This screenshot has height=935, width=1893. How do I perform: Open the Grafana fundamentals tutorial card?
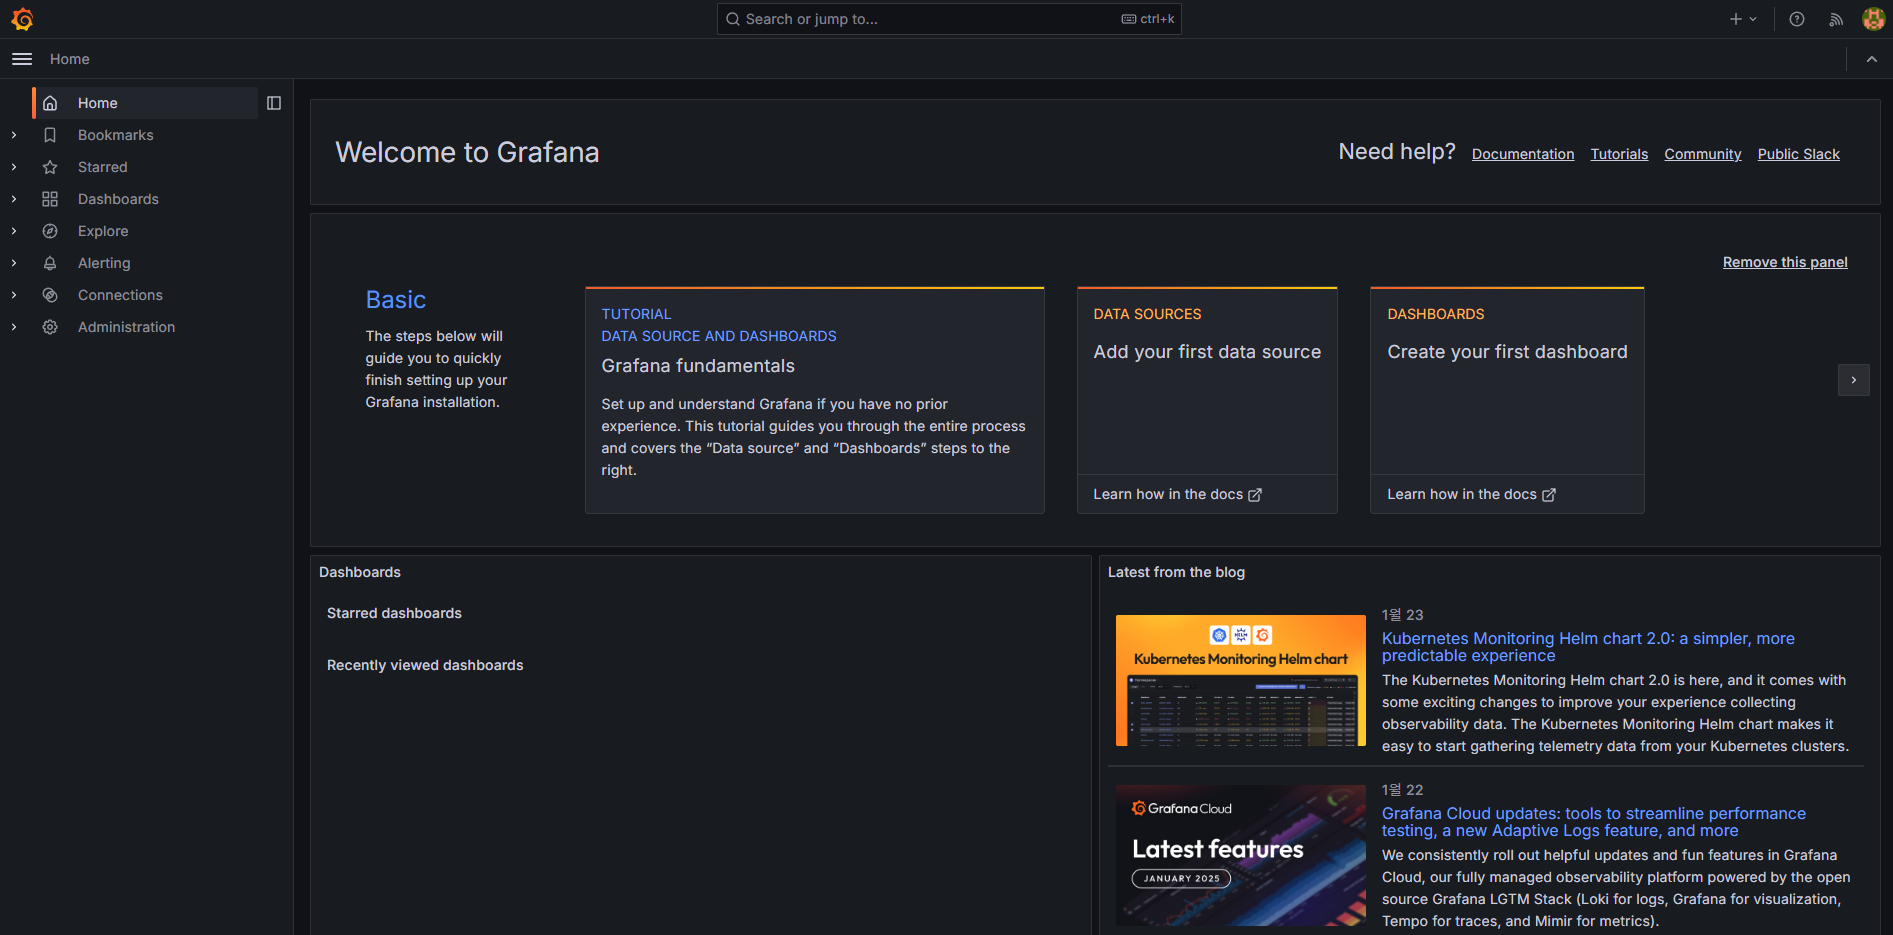click(x=815, y=400)
